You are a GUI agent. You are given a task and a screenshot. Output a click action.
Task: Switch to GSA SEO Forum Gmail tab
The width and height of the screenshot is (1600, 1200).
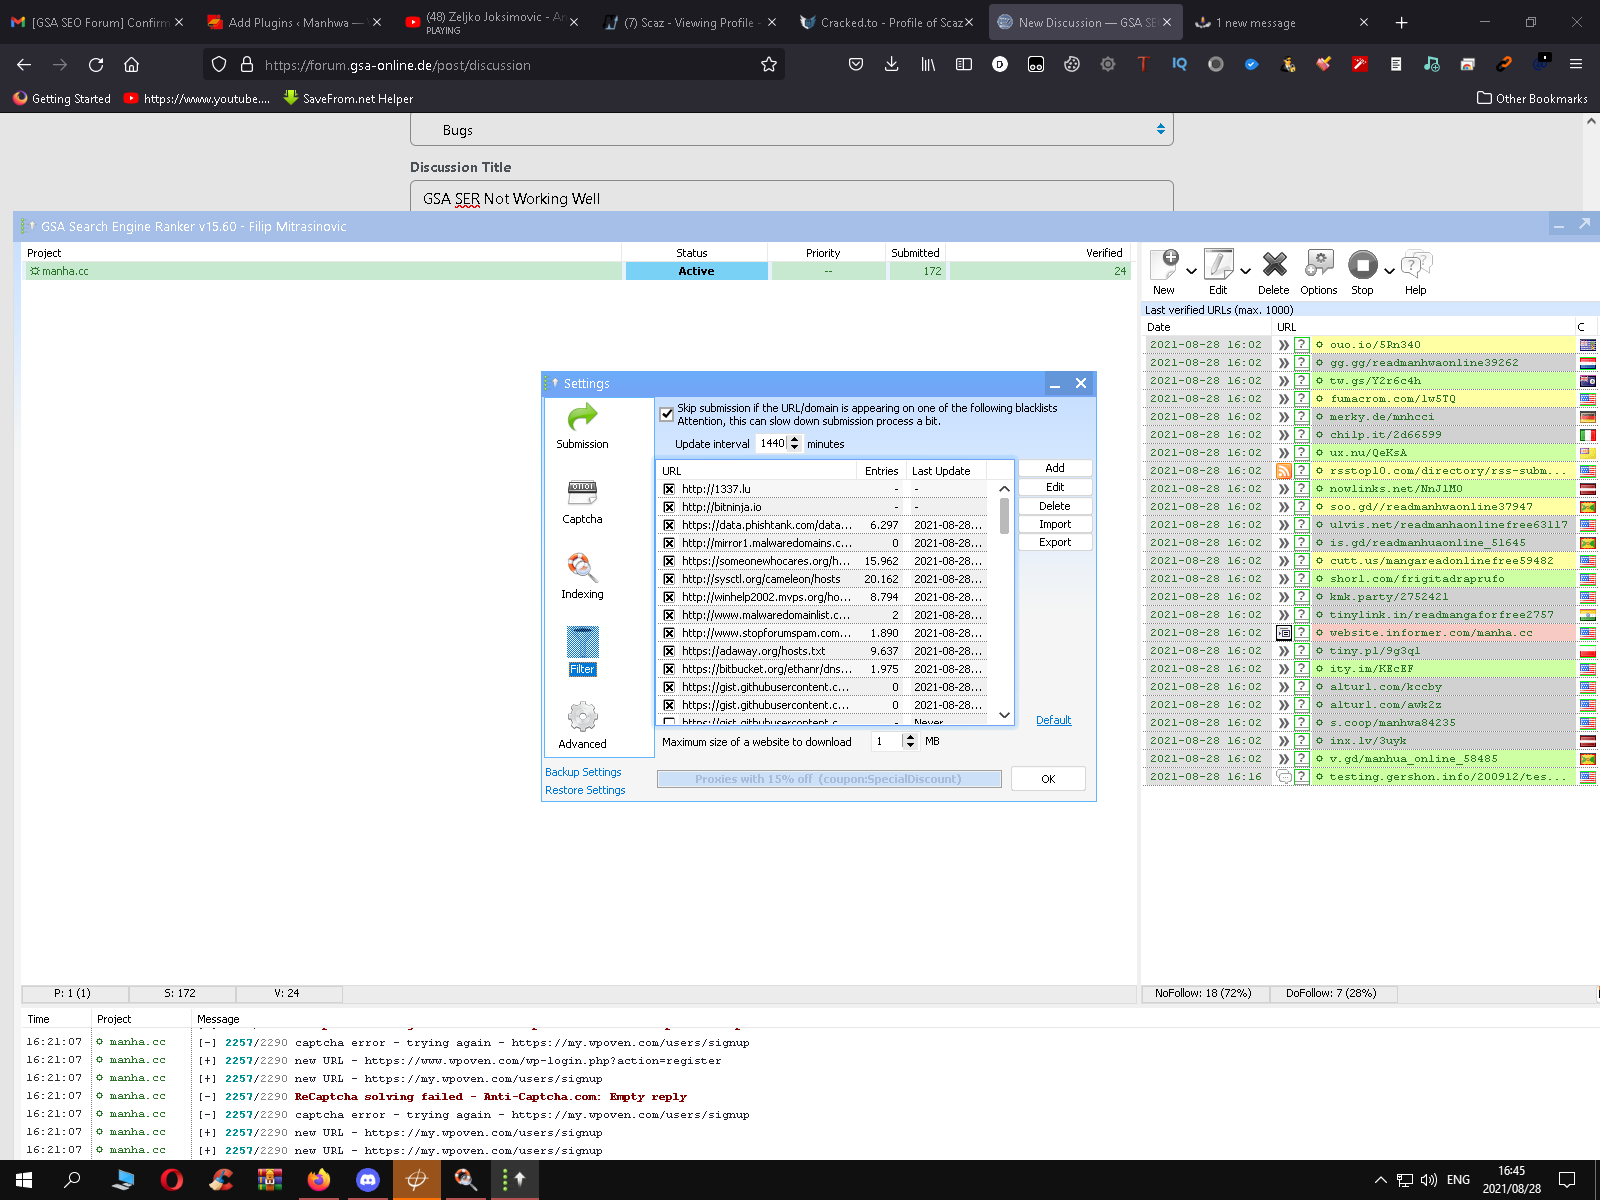[97, 22]
